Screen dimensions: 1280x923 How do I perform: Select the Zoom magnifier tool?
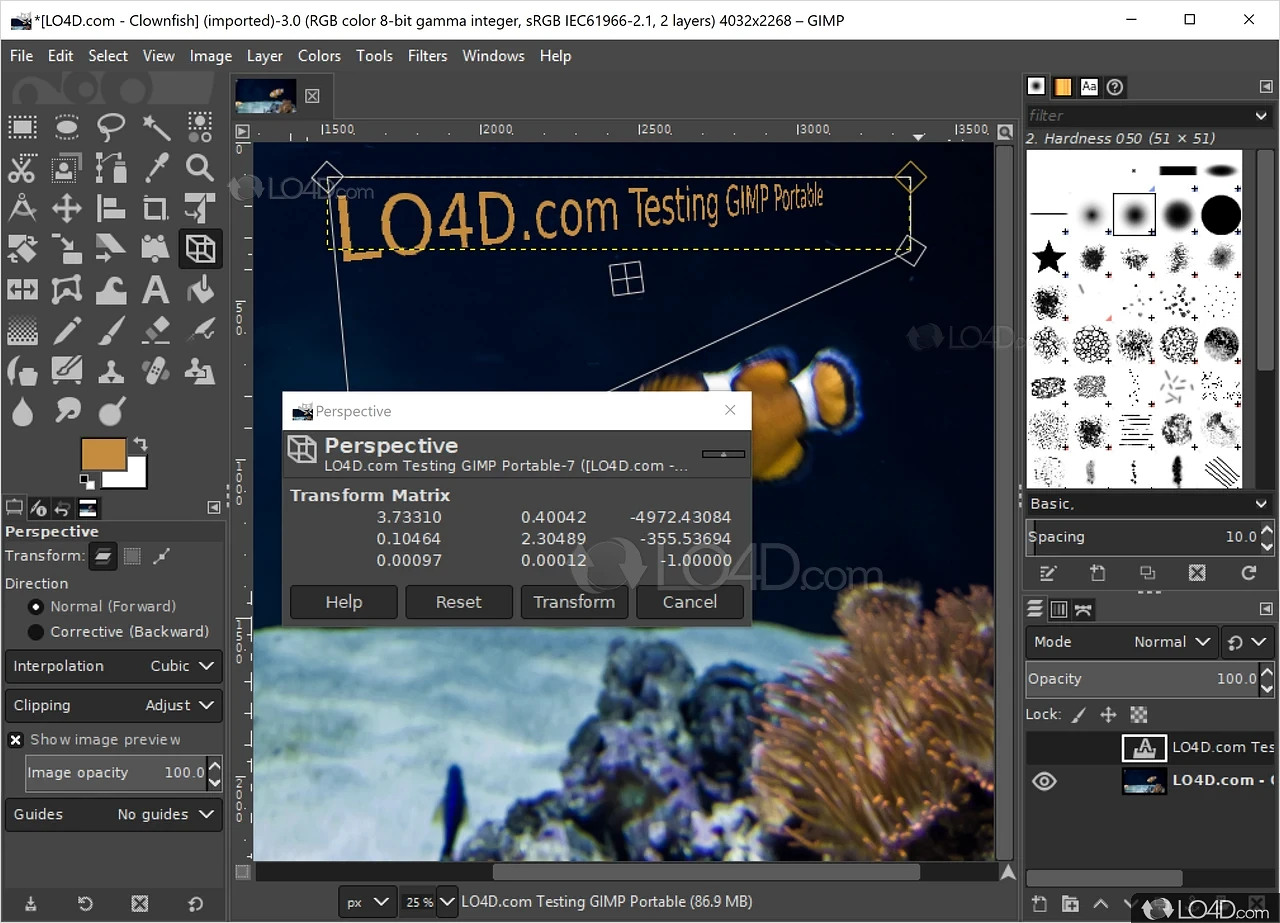pyautogui.click(x=200, y=167)
